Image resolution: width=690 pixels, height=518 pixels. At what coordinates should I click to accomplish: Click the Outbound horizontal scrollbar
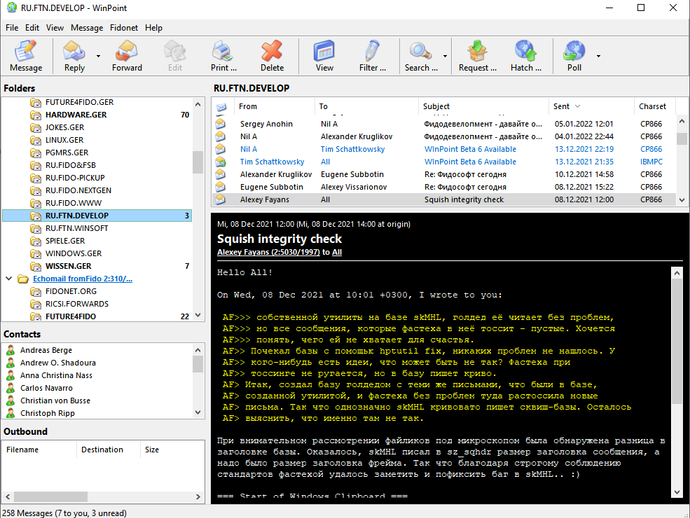pos(103,496)
